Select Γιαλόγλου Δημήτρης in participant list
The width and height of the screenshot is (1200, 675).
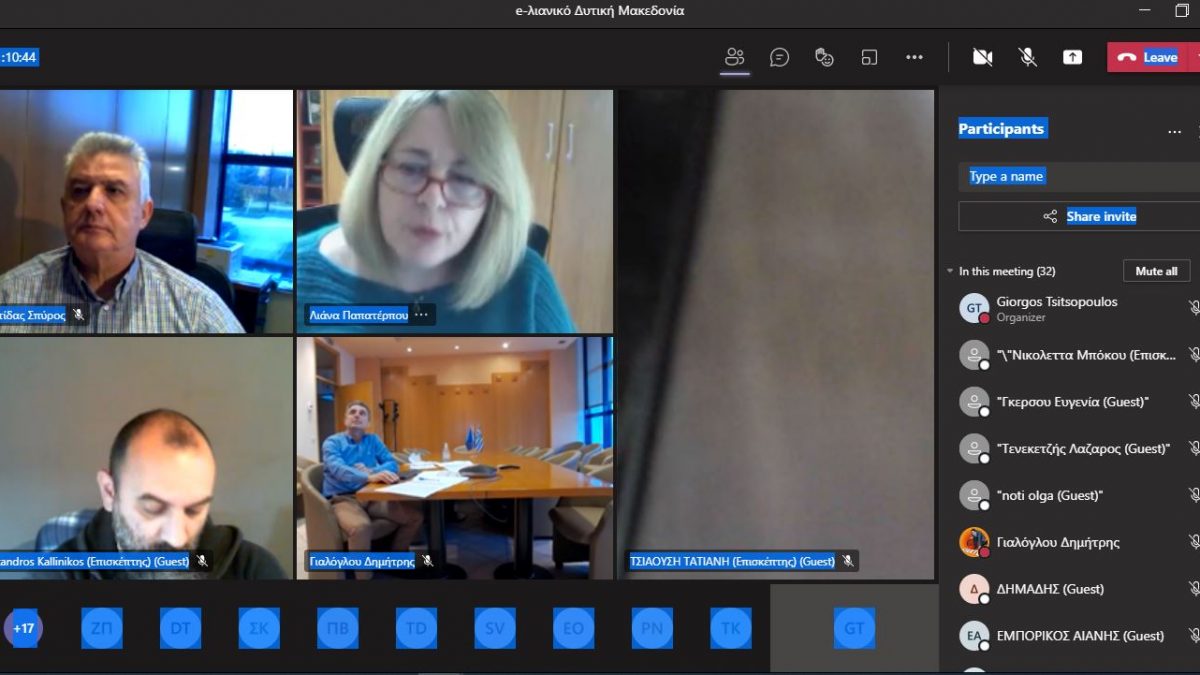coord(1057,542)
